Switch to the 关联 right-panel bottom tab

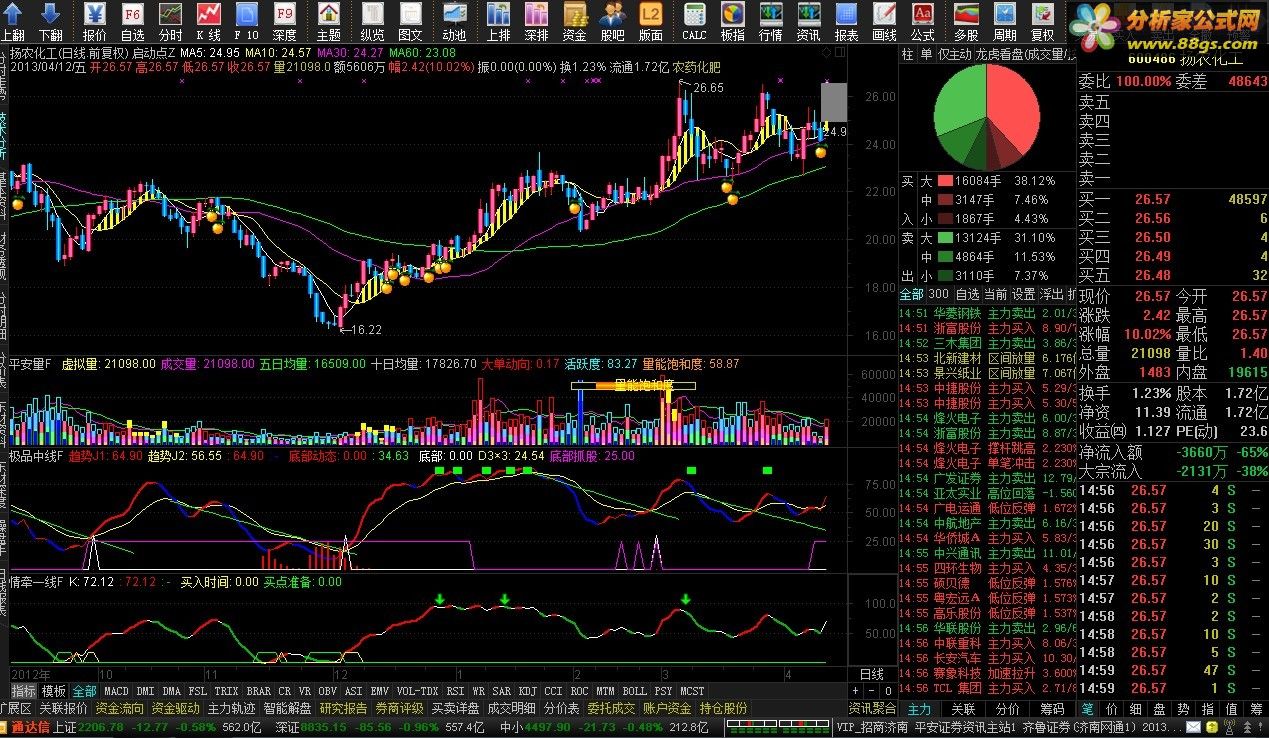(963, 708)
